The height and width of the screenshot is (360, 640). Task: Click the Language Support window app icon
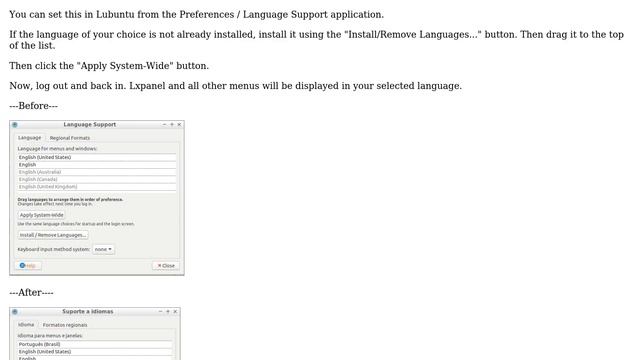point(15,125)
